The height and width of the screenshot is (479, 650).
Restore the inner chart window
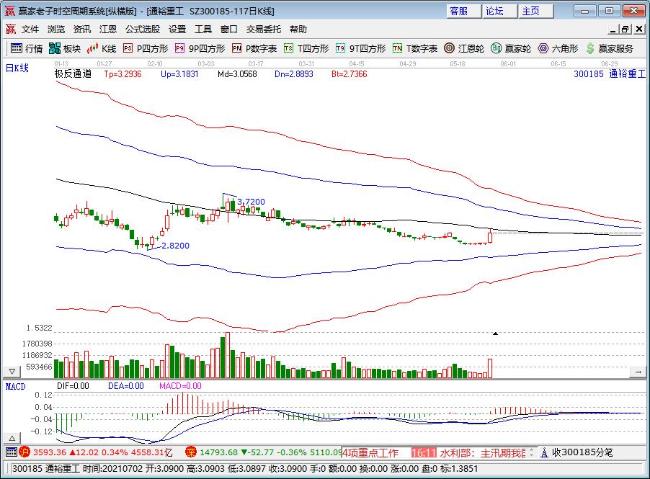pyautogui.click(x=626, y=29)
